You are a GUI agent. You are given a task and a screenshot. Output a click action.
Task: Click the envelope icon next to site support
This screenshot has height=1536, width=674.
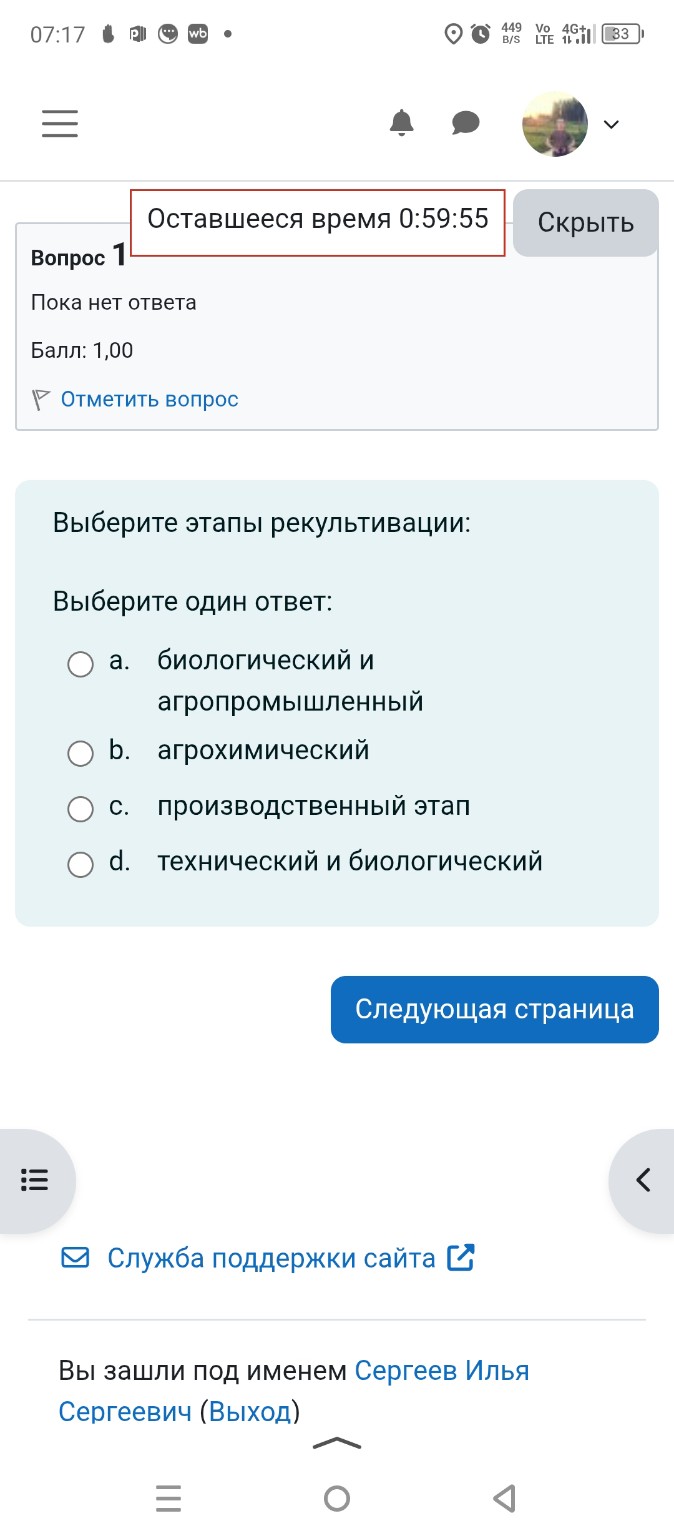coord(75,1257)
